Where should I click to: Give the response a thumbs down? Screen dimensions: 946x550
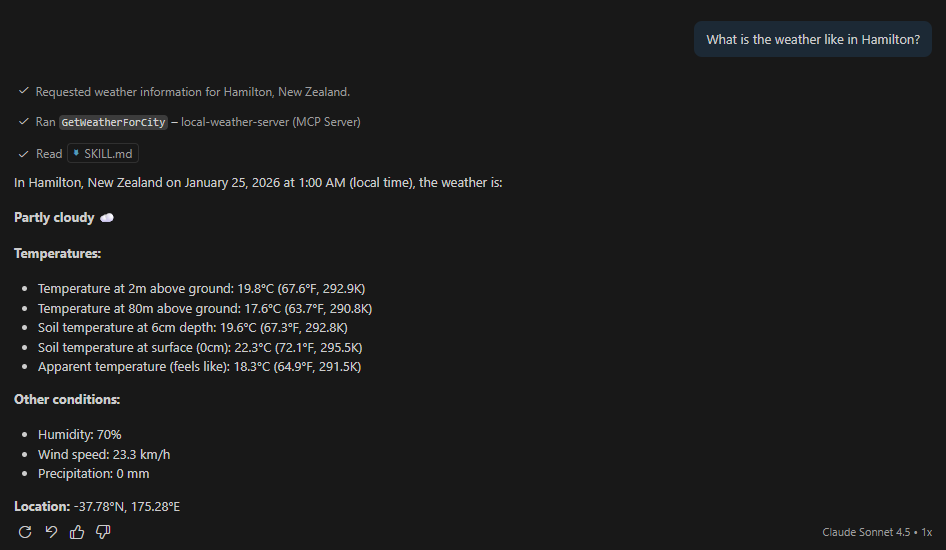pyautogui.click(x=103, y=532)
